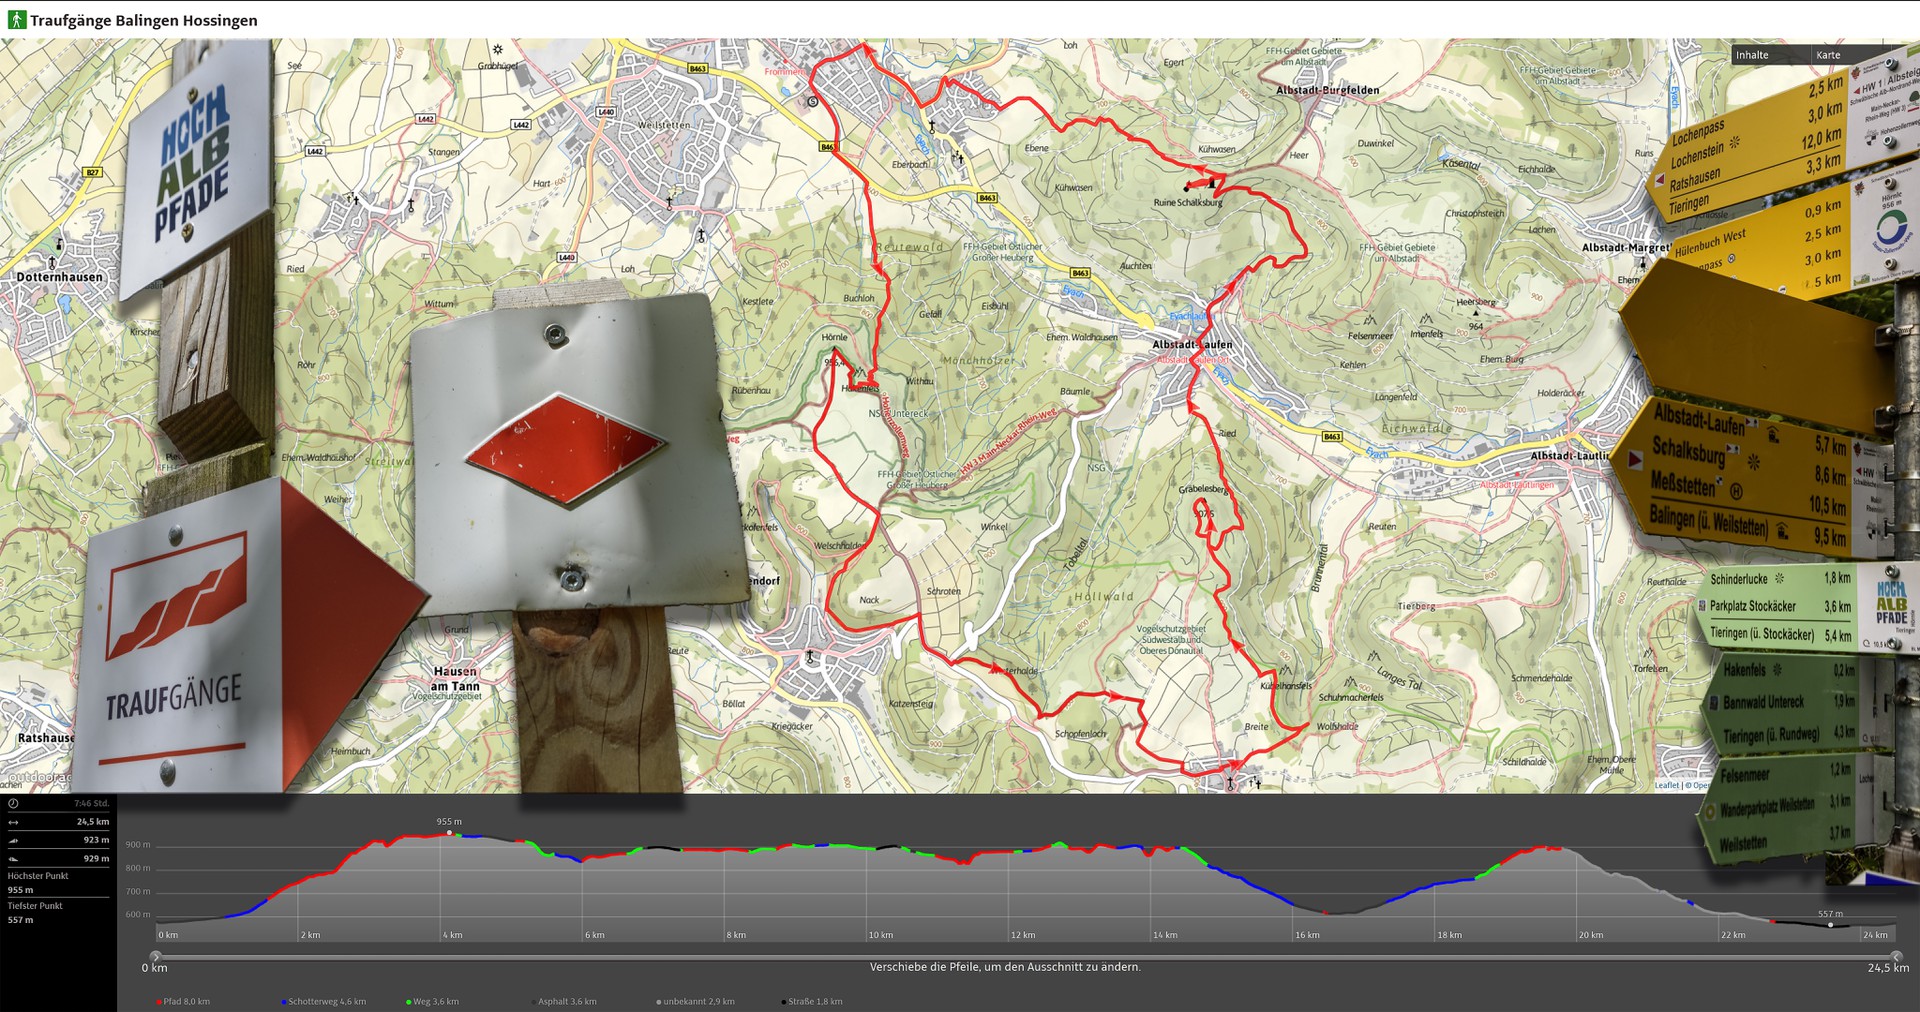Click the Schotterweg 4,6 km legend entry
The width and height of the screenshot is (1920, 1012).
tap(324, 1001)
